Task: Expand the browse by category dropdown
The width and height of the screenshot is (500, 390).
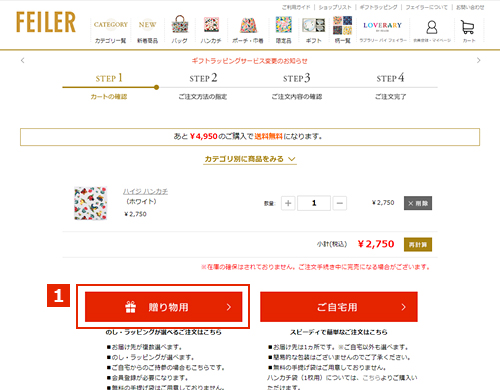Action: [x=250, y=159]
